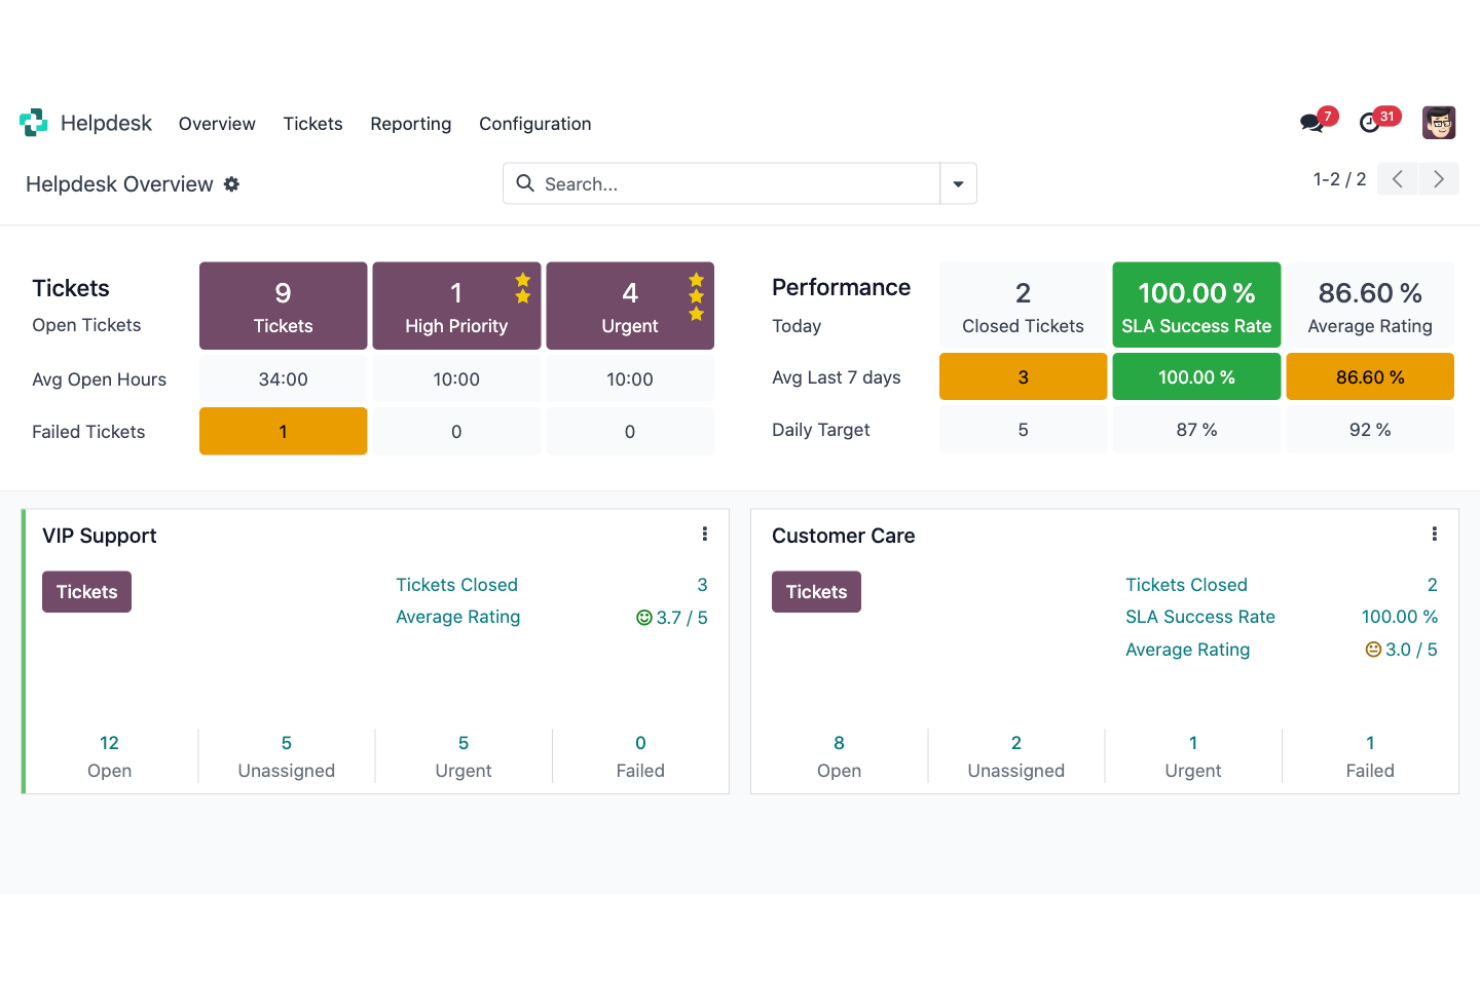
Task: Click the VIP Support Tickets button
Action: [x=87, y=592]
